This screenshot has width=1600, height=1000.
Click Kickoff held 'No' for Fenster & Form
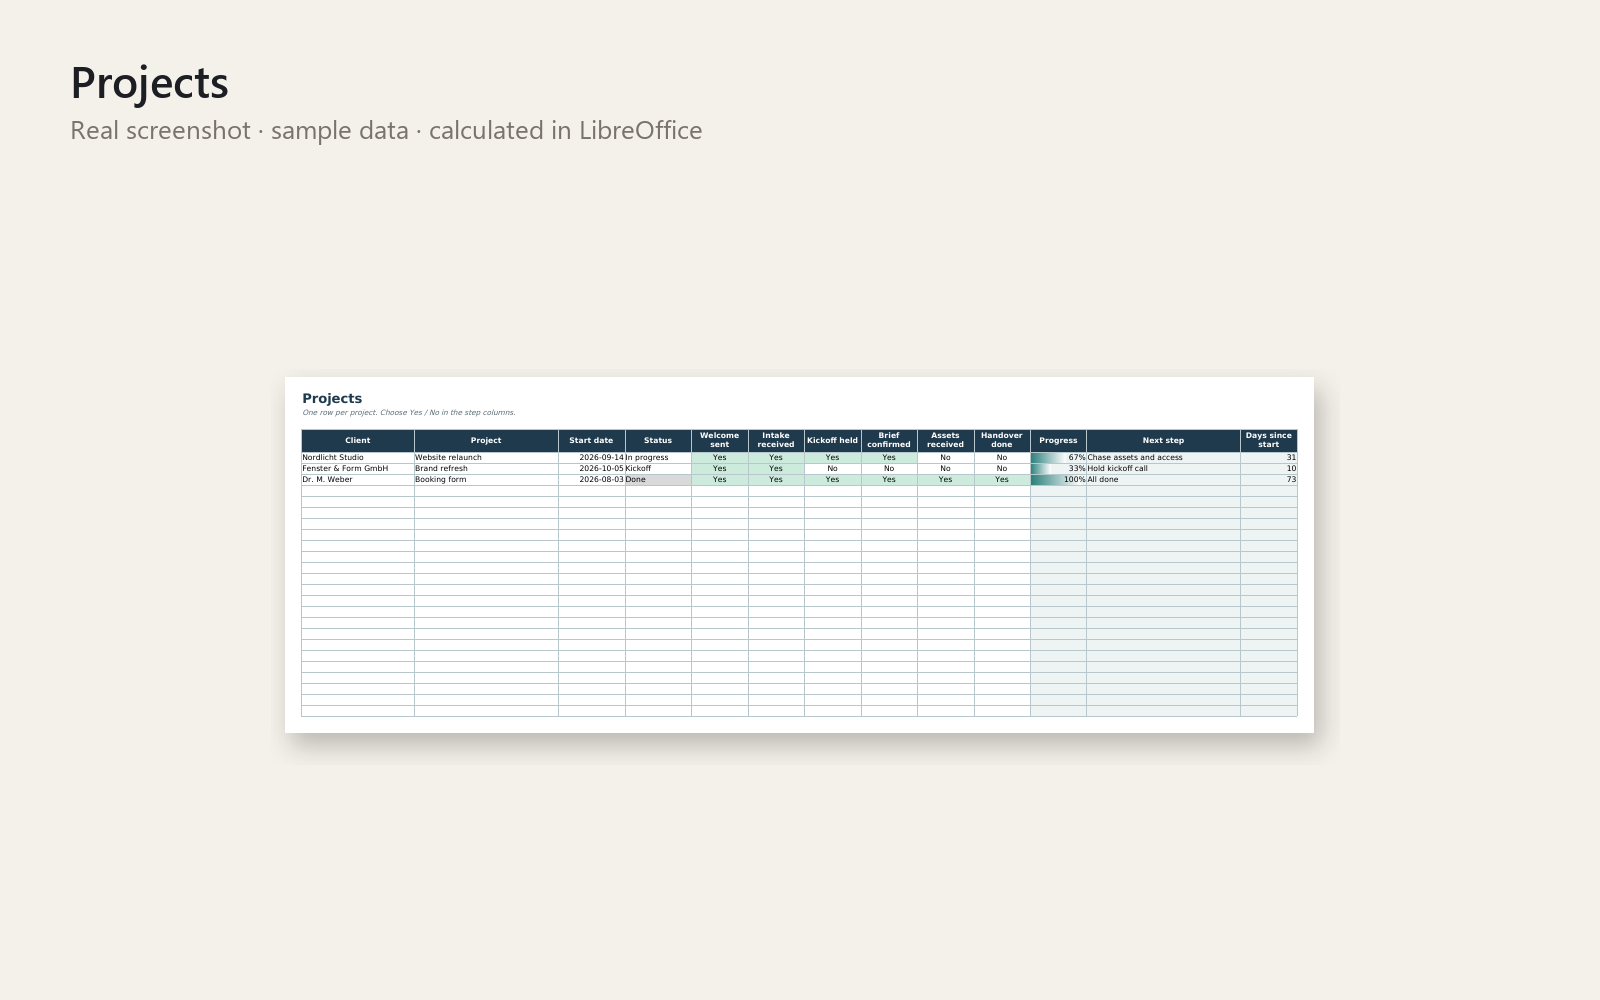click(x=833, y=469)
